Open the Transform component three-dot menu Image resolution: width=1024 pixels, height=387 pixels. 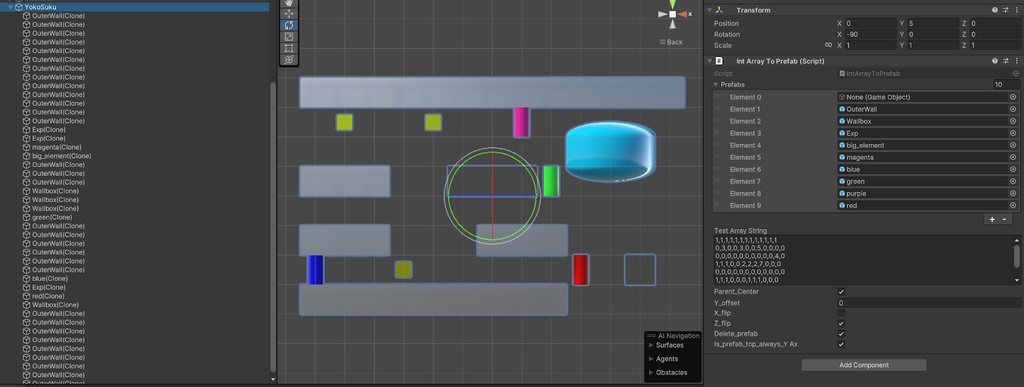click(1016, 10)
